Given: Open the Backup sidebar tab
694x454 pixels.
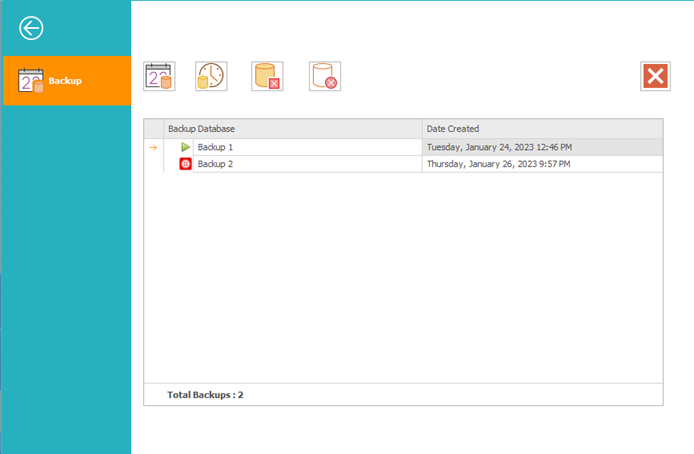Looking at the screenshot, I should coord(67,81).
